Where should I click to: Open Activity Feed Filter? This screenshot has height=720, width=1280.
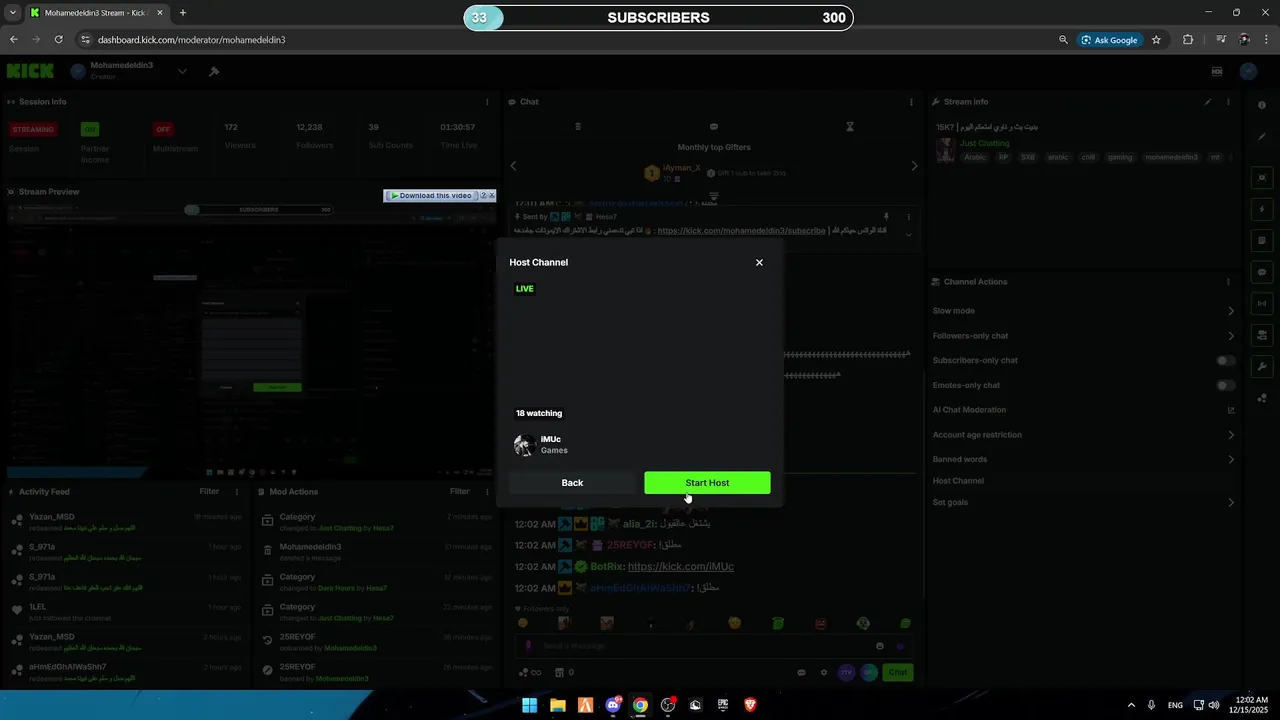tap(209, 492)
